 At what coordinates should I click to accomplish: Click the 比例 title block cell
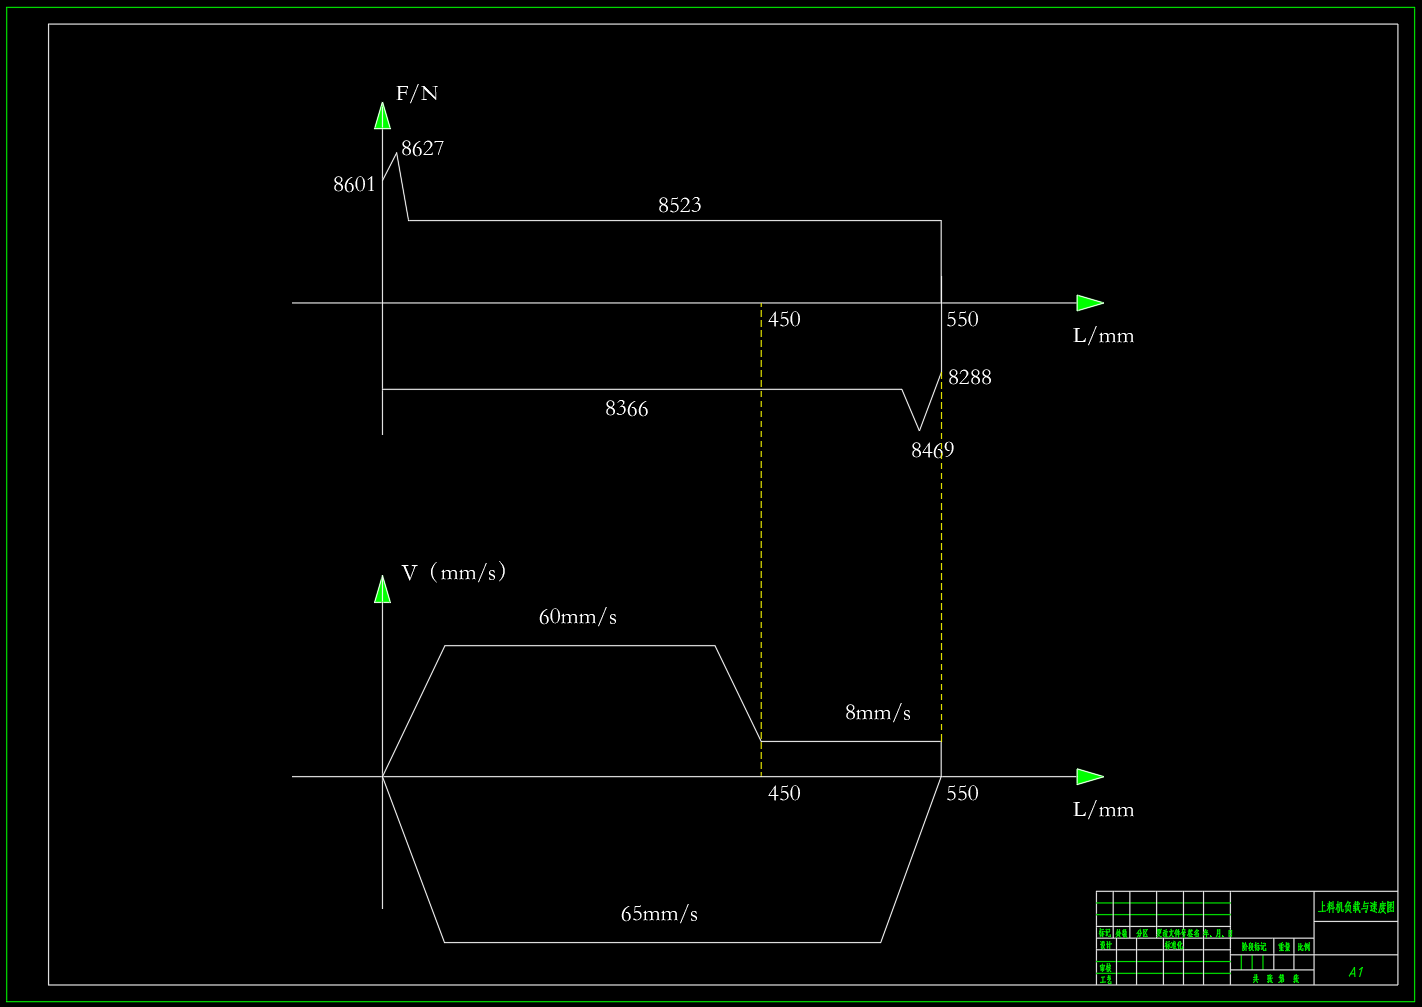coord(1304,946)
